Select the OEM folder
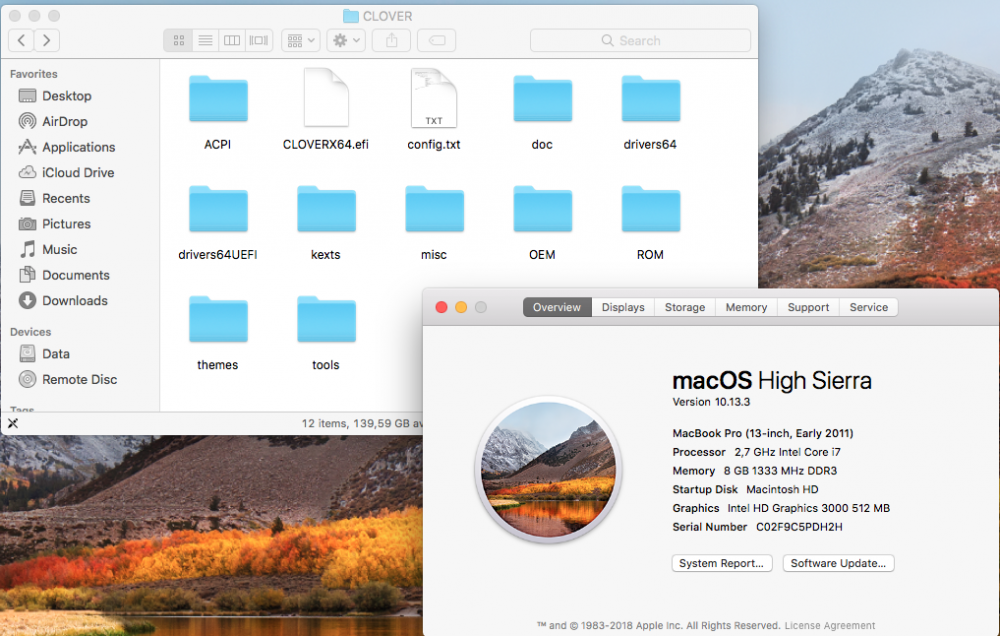Viewport: 1000px width, 636px height. 543,210
